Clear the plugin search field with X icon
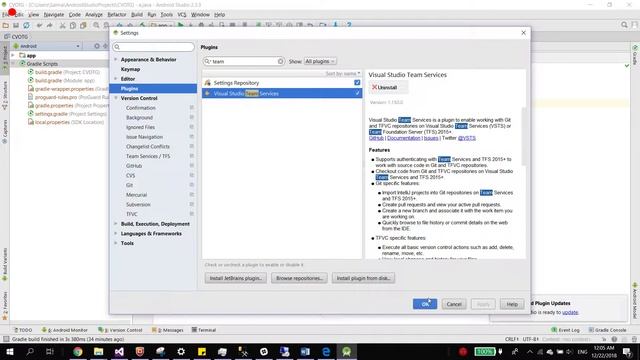 coord(280,61)
